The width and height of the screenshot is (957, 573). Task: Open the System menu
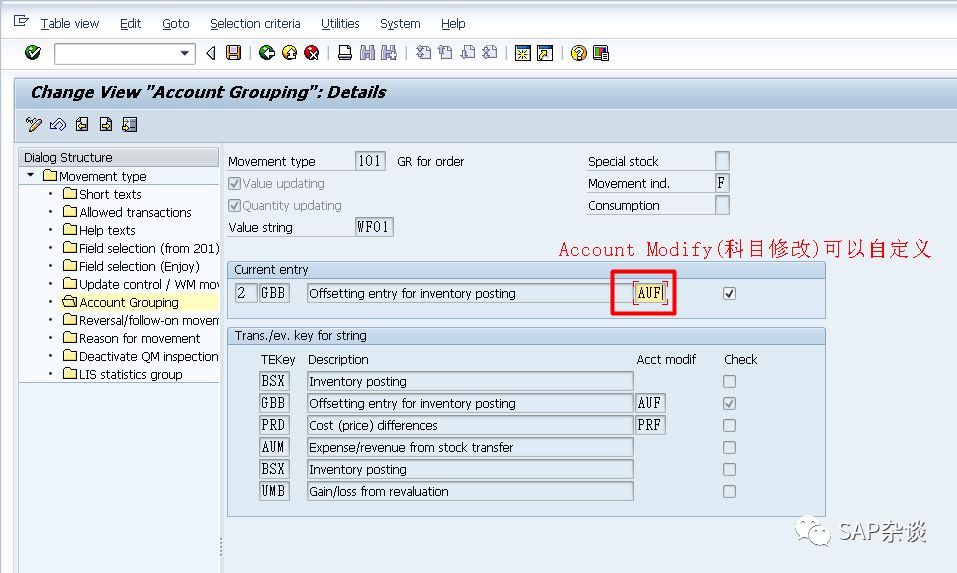pos(400,24)
